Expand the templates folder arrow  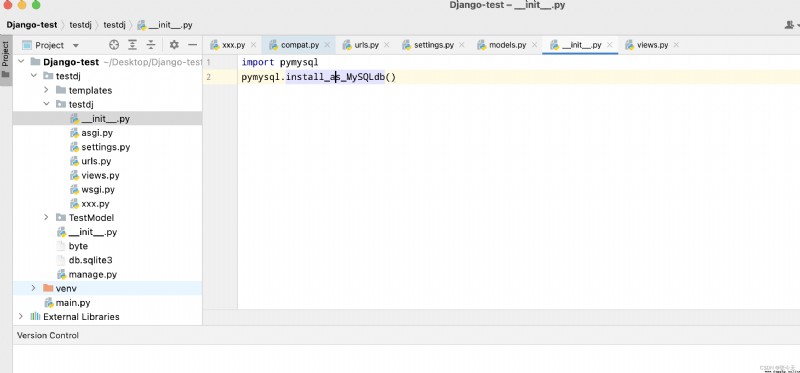46,90
